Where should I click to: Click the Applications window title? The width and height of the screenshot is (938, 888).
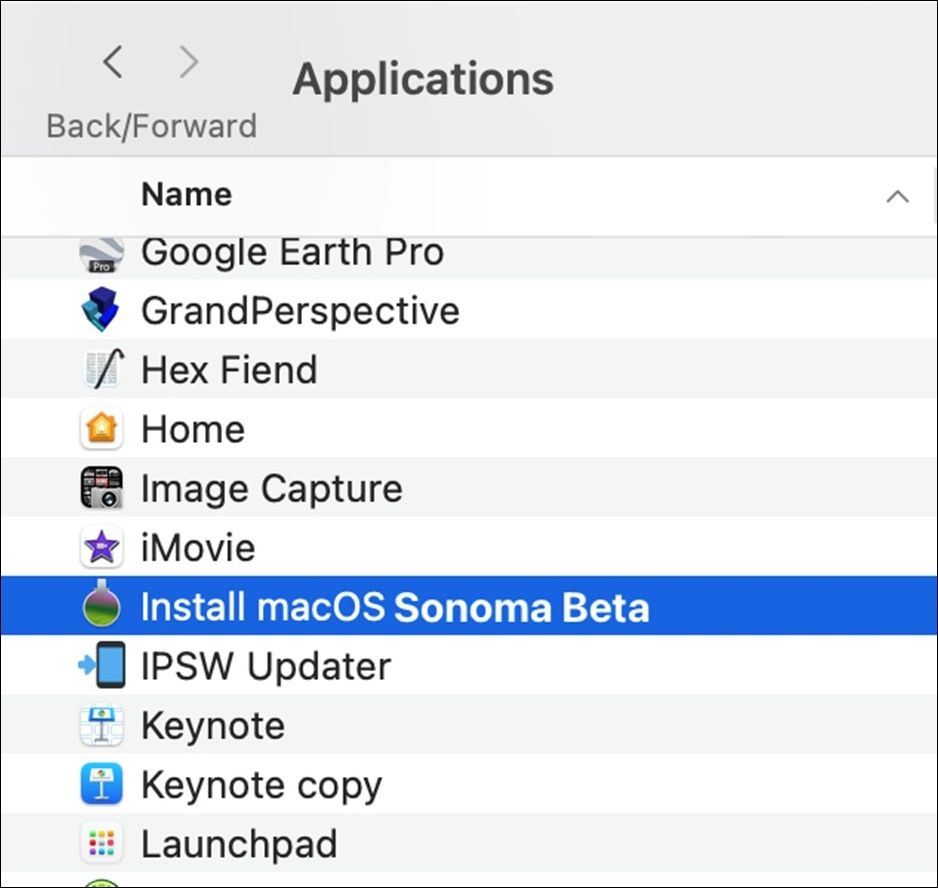423,79
